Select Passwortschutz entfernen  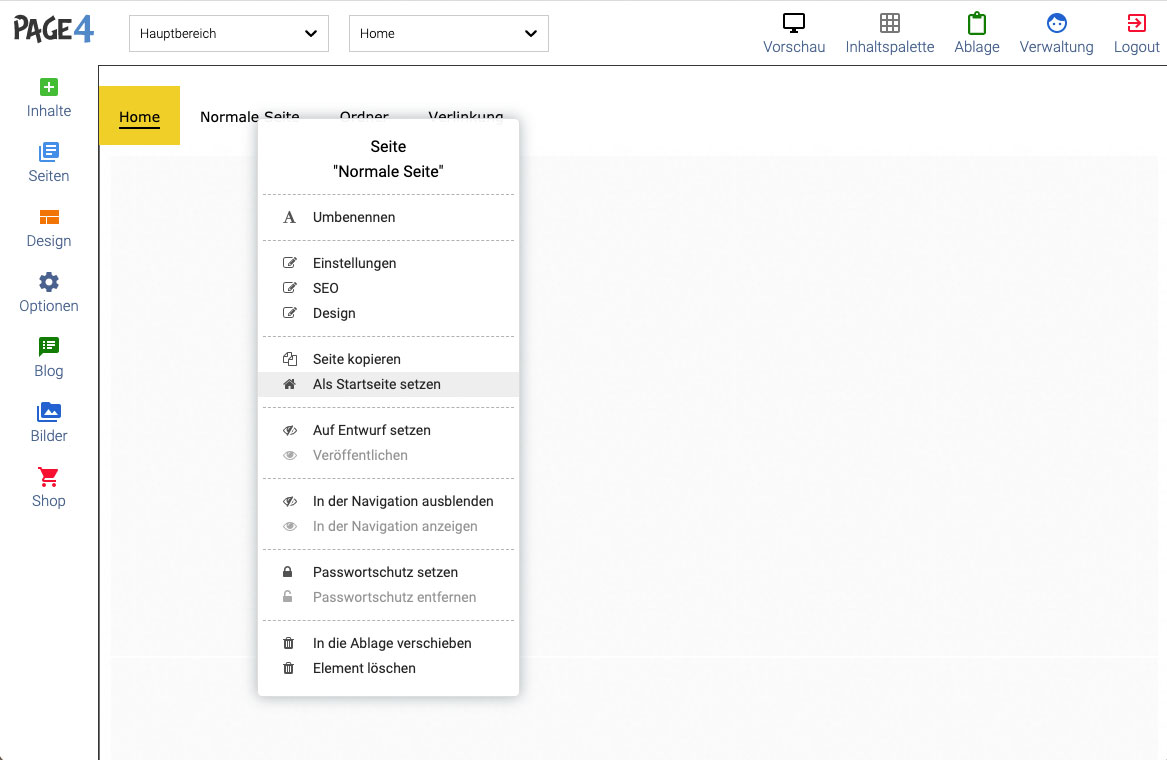pyautogui.click(x=388, y=597)
